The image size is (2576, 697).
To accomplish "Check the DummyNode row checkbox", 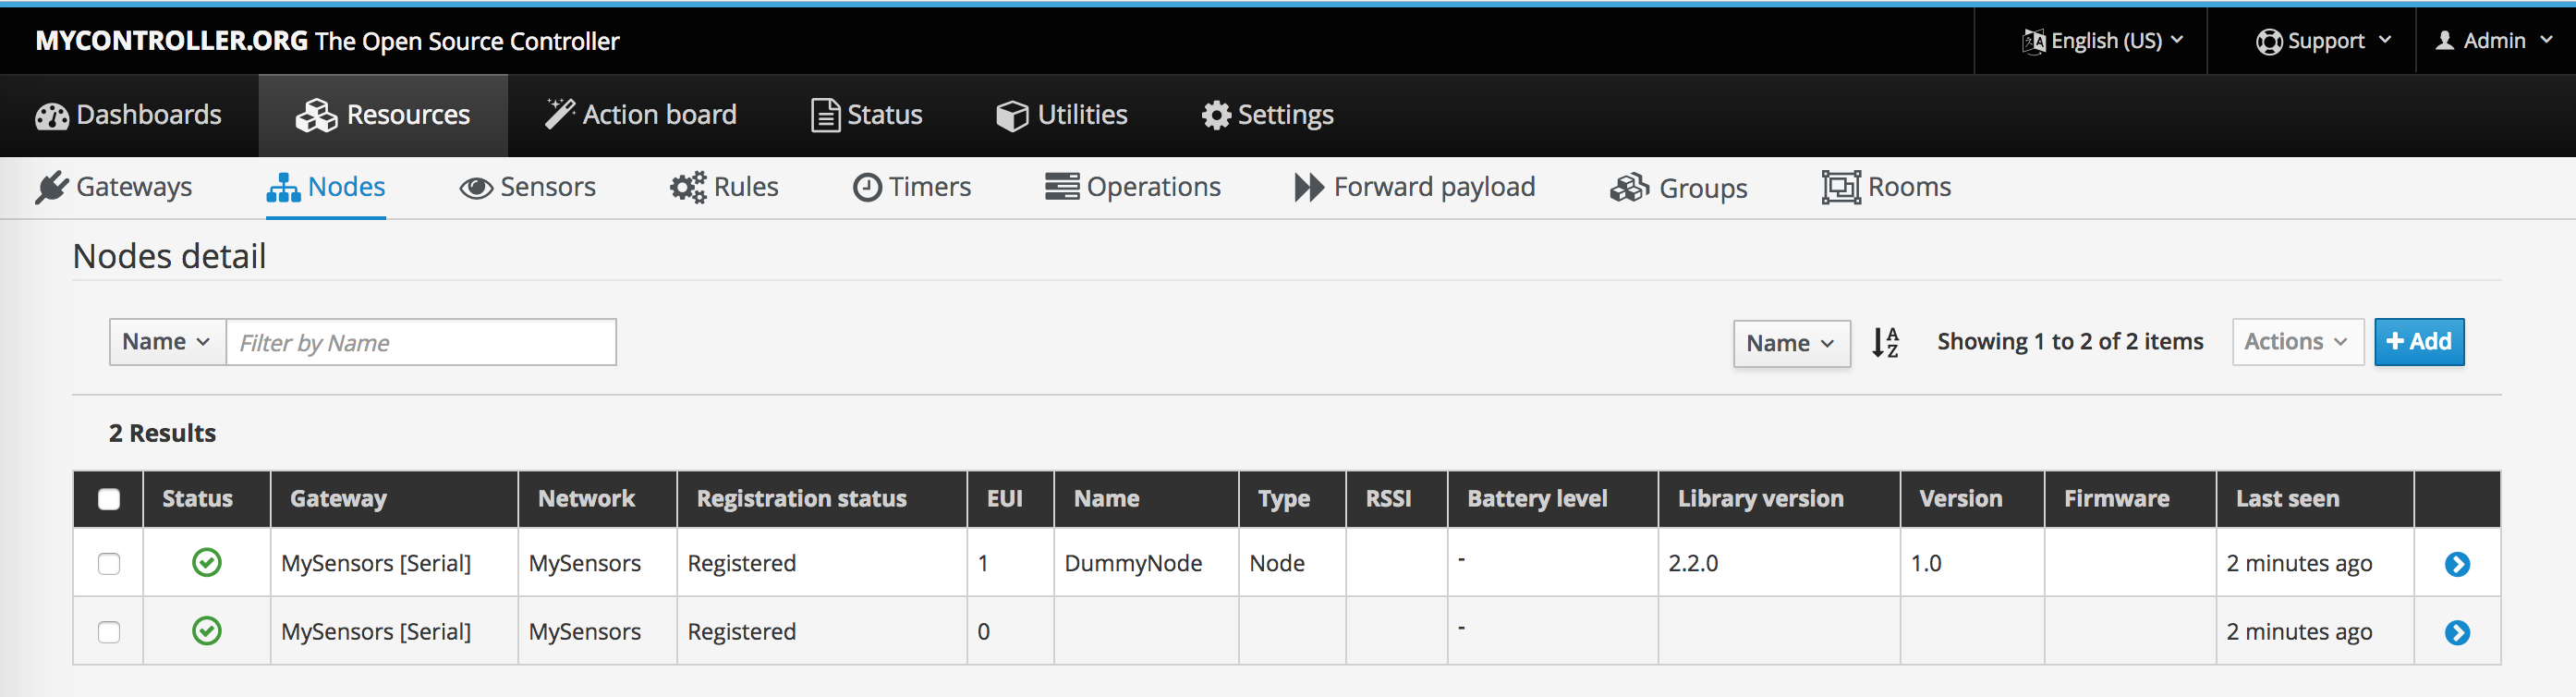I will pyautogui.click(x=109, y=564).
